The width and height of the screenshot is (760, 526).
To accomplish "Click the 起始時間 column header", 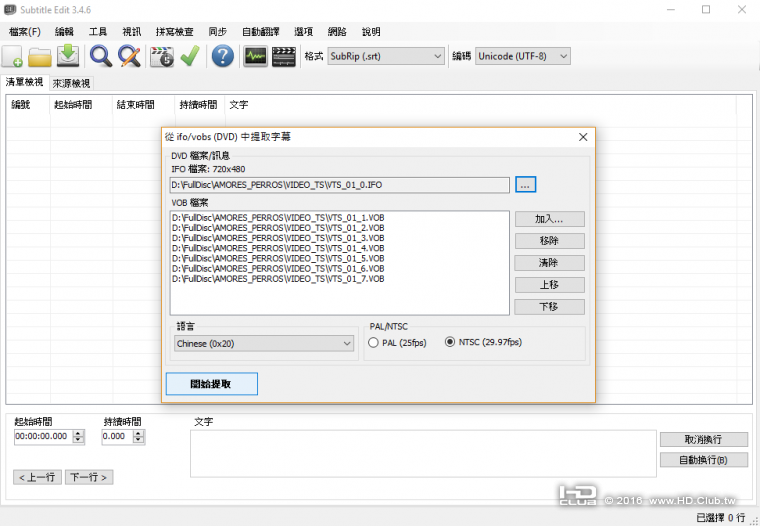I will click(x=81, y=105).
